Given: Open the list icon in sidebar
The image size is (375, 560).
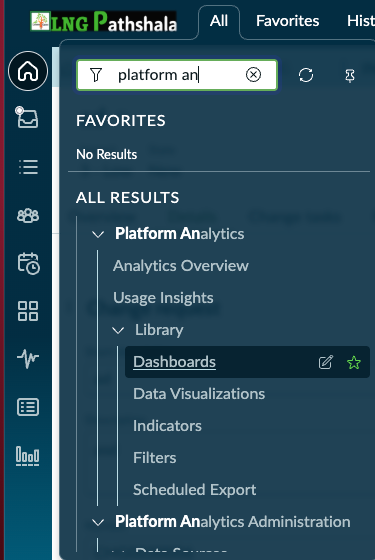Looking at the screenshot, I should [x=28, y=167].
